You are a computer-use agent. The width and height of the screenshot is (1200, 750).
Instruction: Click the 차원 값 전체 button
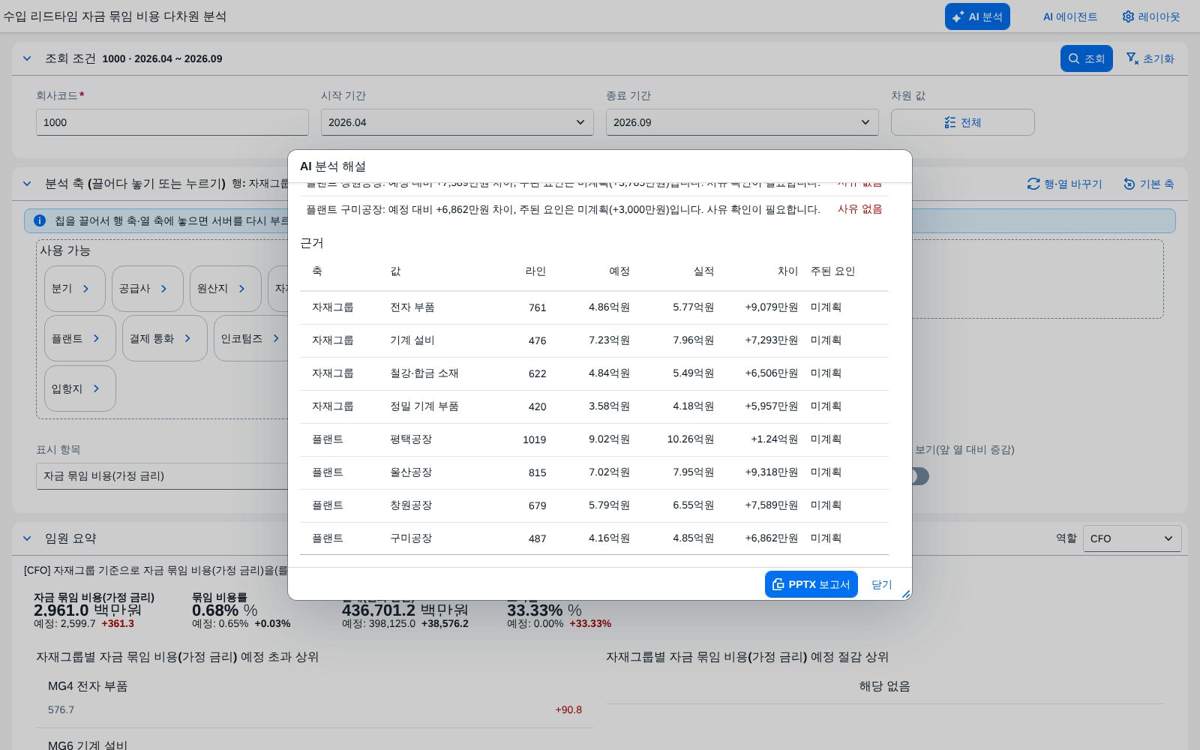point(962,122)
